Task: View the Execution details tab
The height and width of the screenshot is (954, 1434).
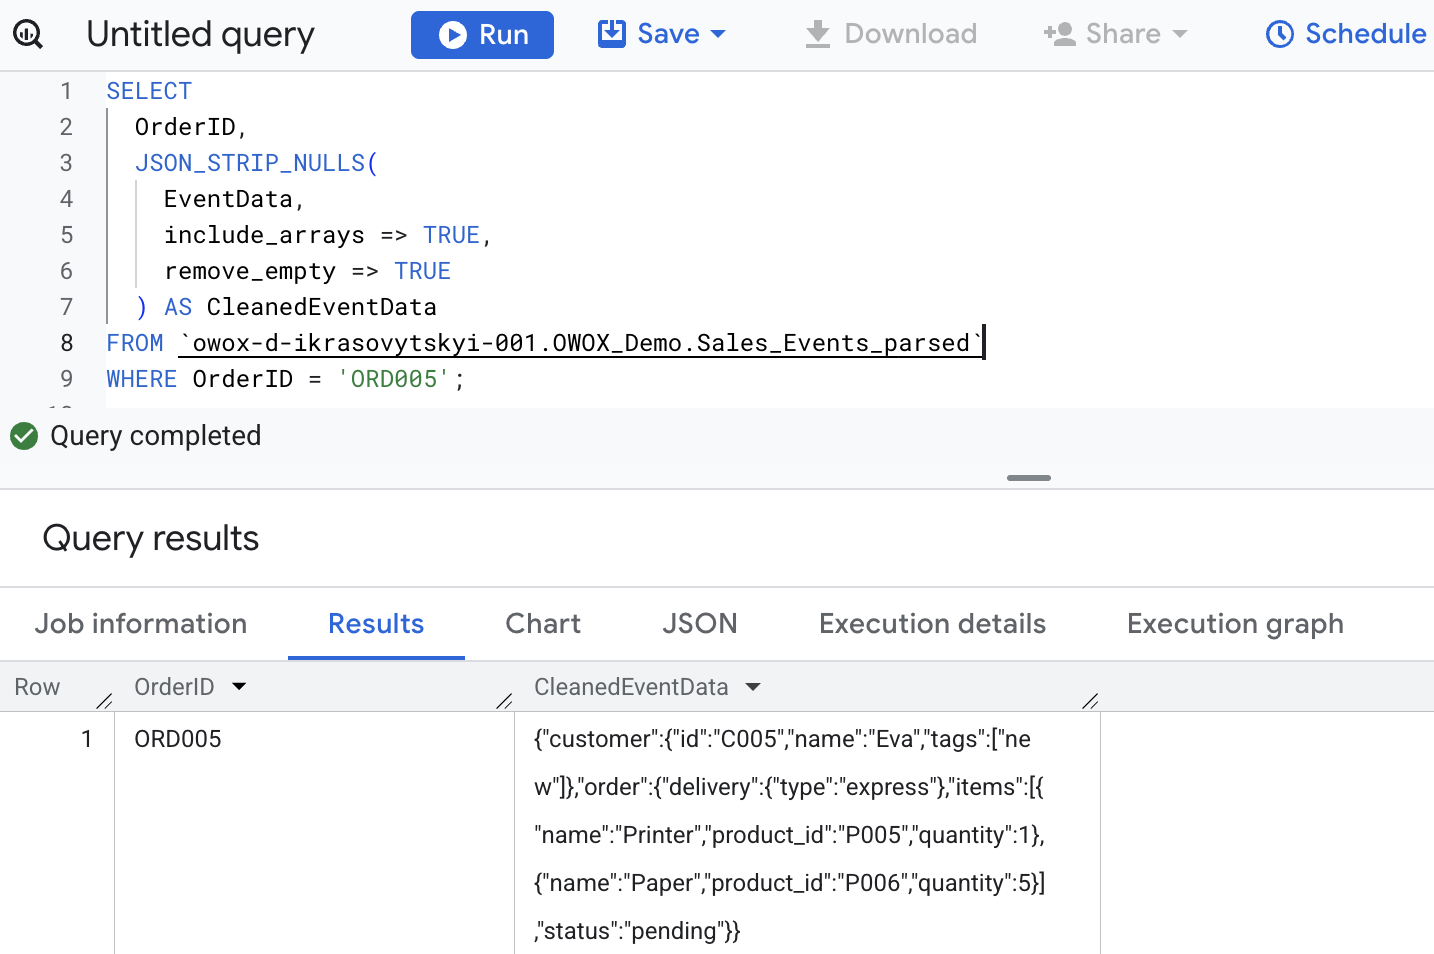Action: (932, 624)
